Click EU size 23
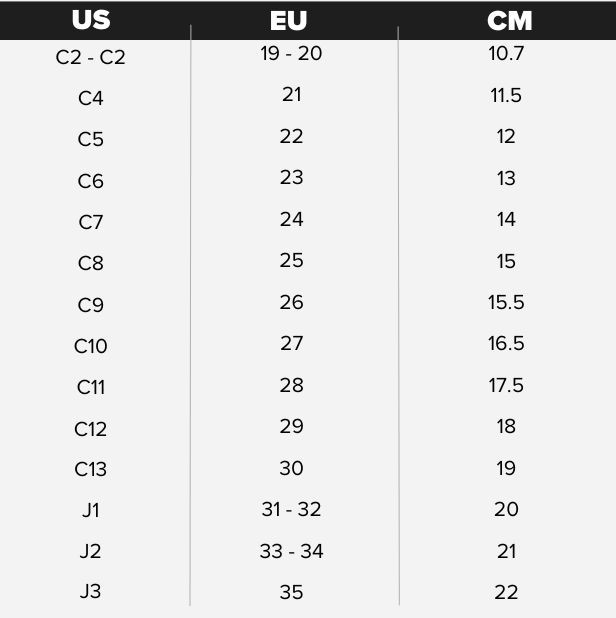The image size is (616, 618). [292, 177]
